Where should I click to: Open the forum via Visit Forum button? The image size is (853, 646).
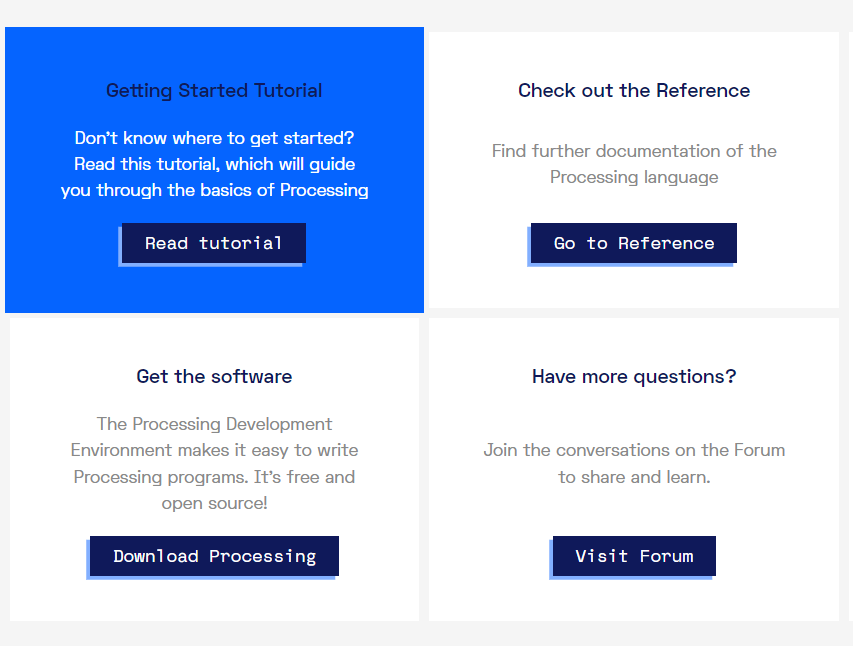(634, 556)
